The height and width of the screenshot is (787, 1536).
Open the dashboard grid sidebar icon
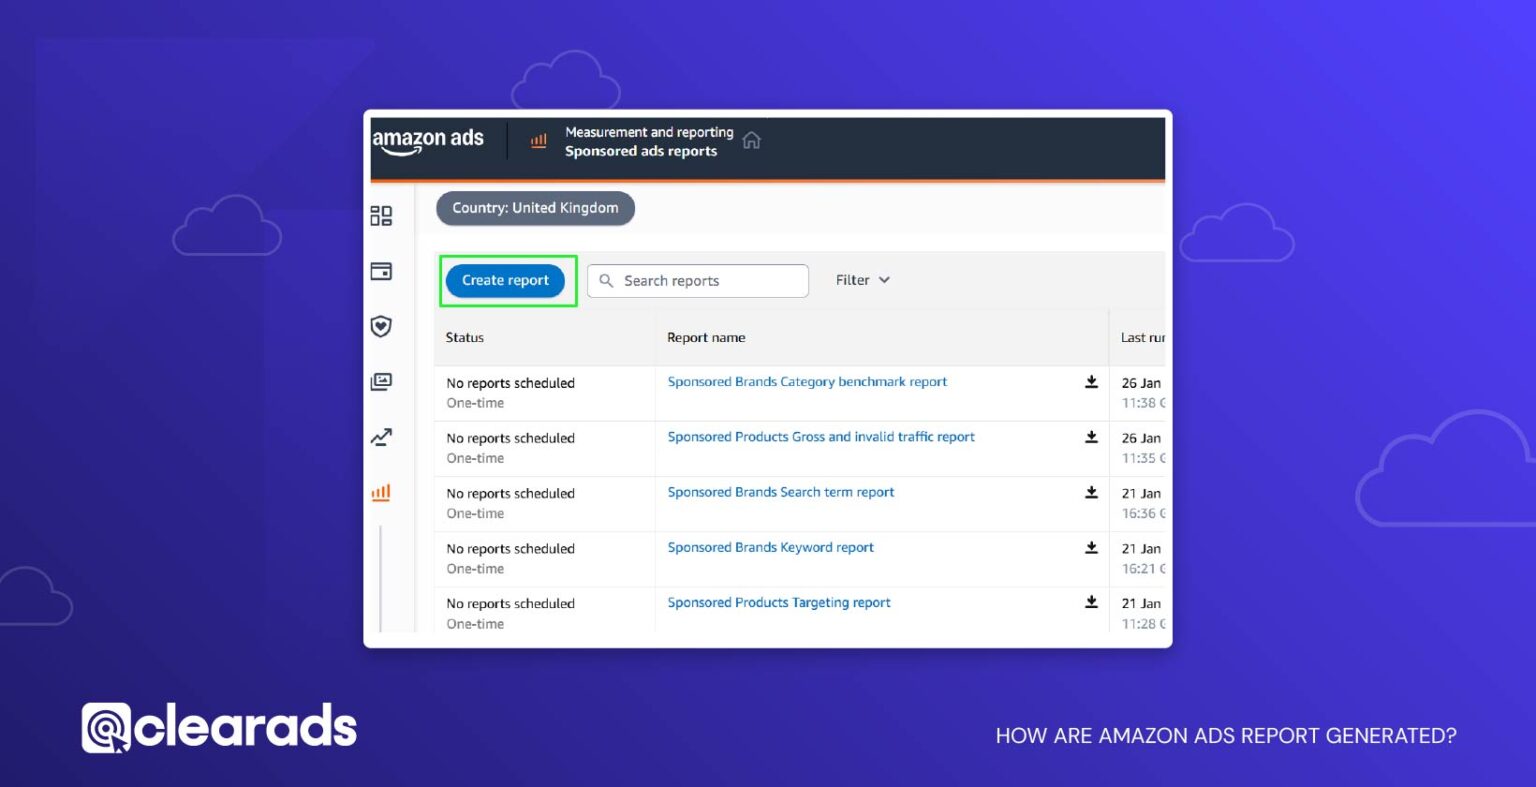click(x=381, y=216)
